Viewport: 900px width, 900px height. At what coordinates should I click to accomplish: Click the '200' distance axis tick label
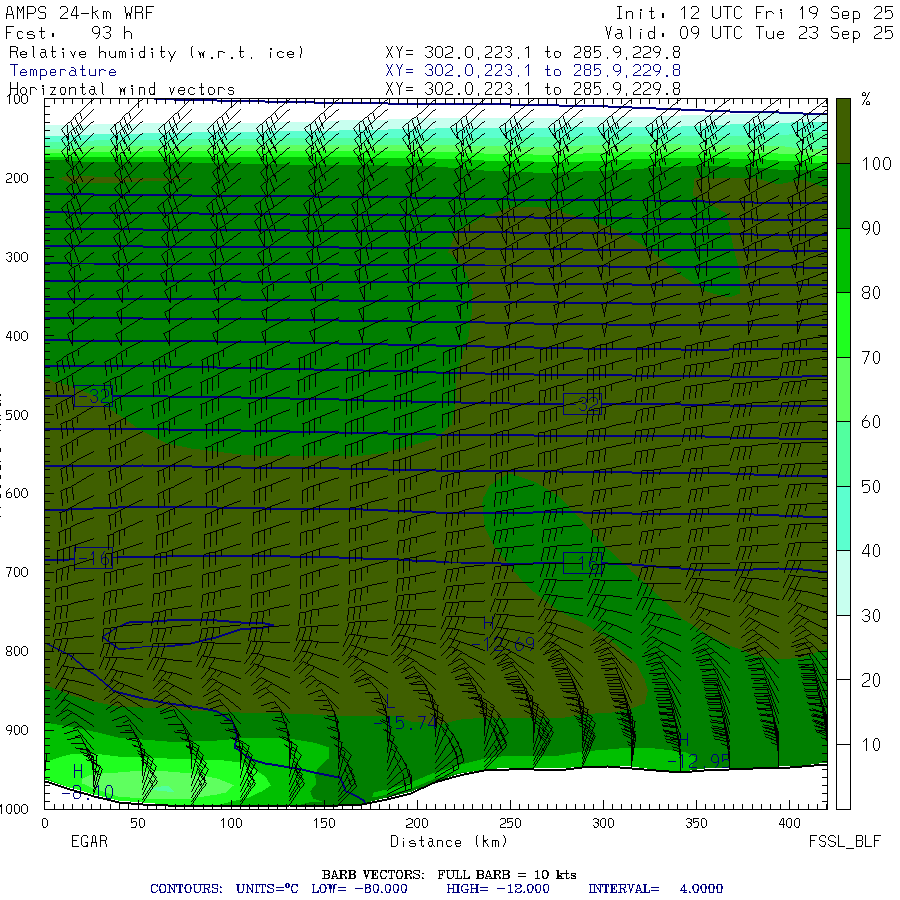tap(417, 823)
